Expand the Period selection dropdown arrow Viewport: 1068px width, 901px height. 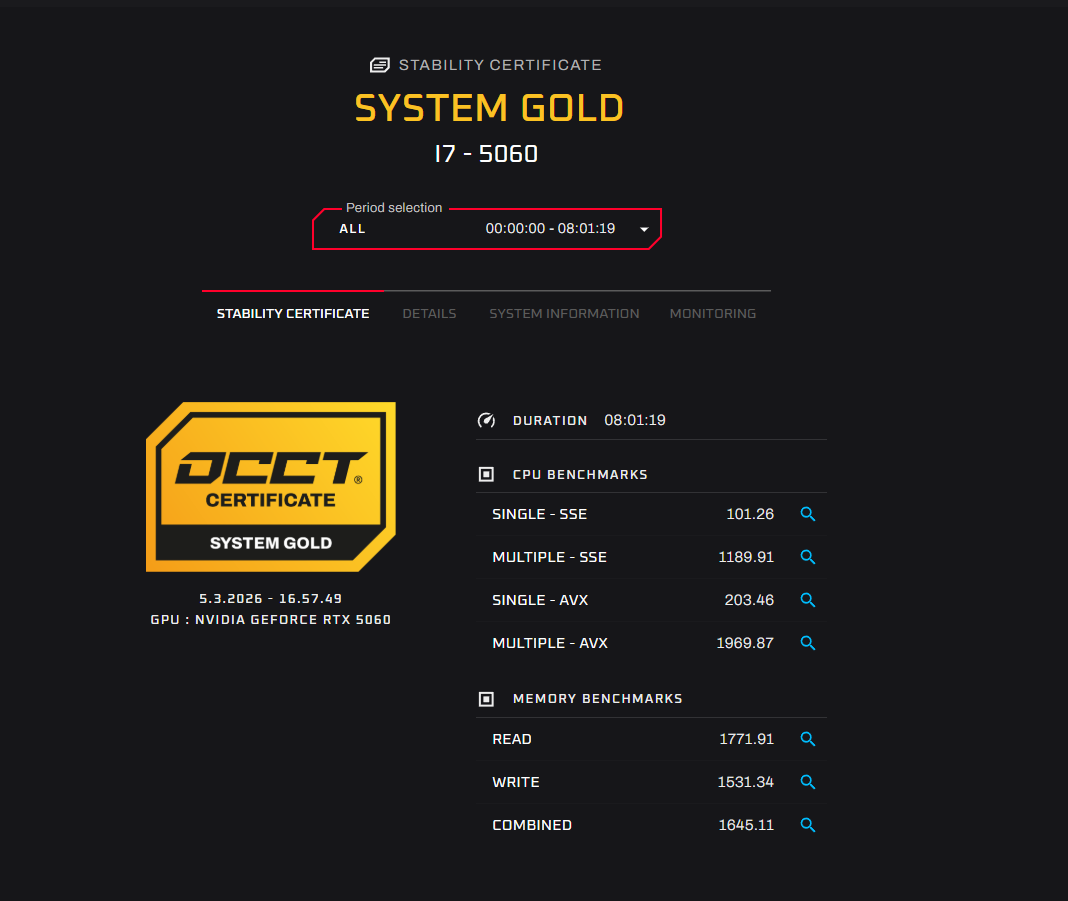644,230
